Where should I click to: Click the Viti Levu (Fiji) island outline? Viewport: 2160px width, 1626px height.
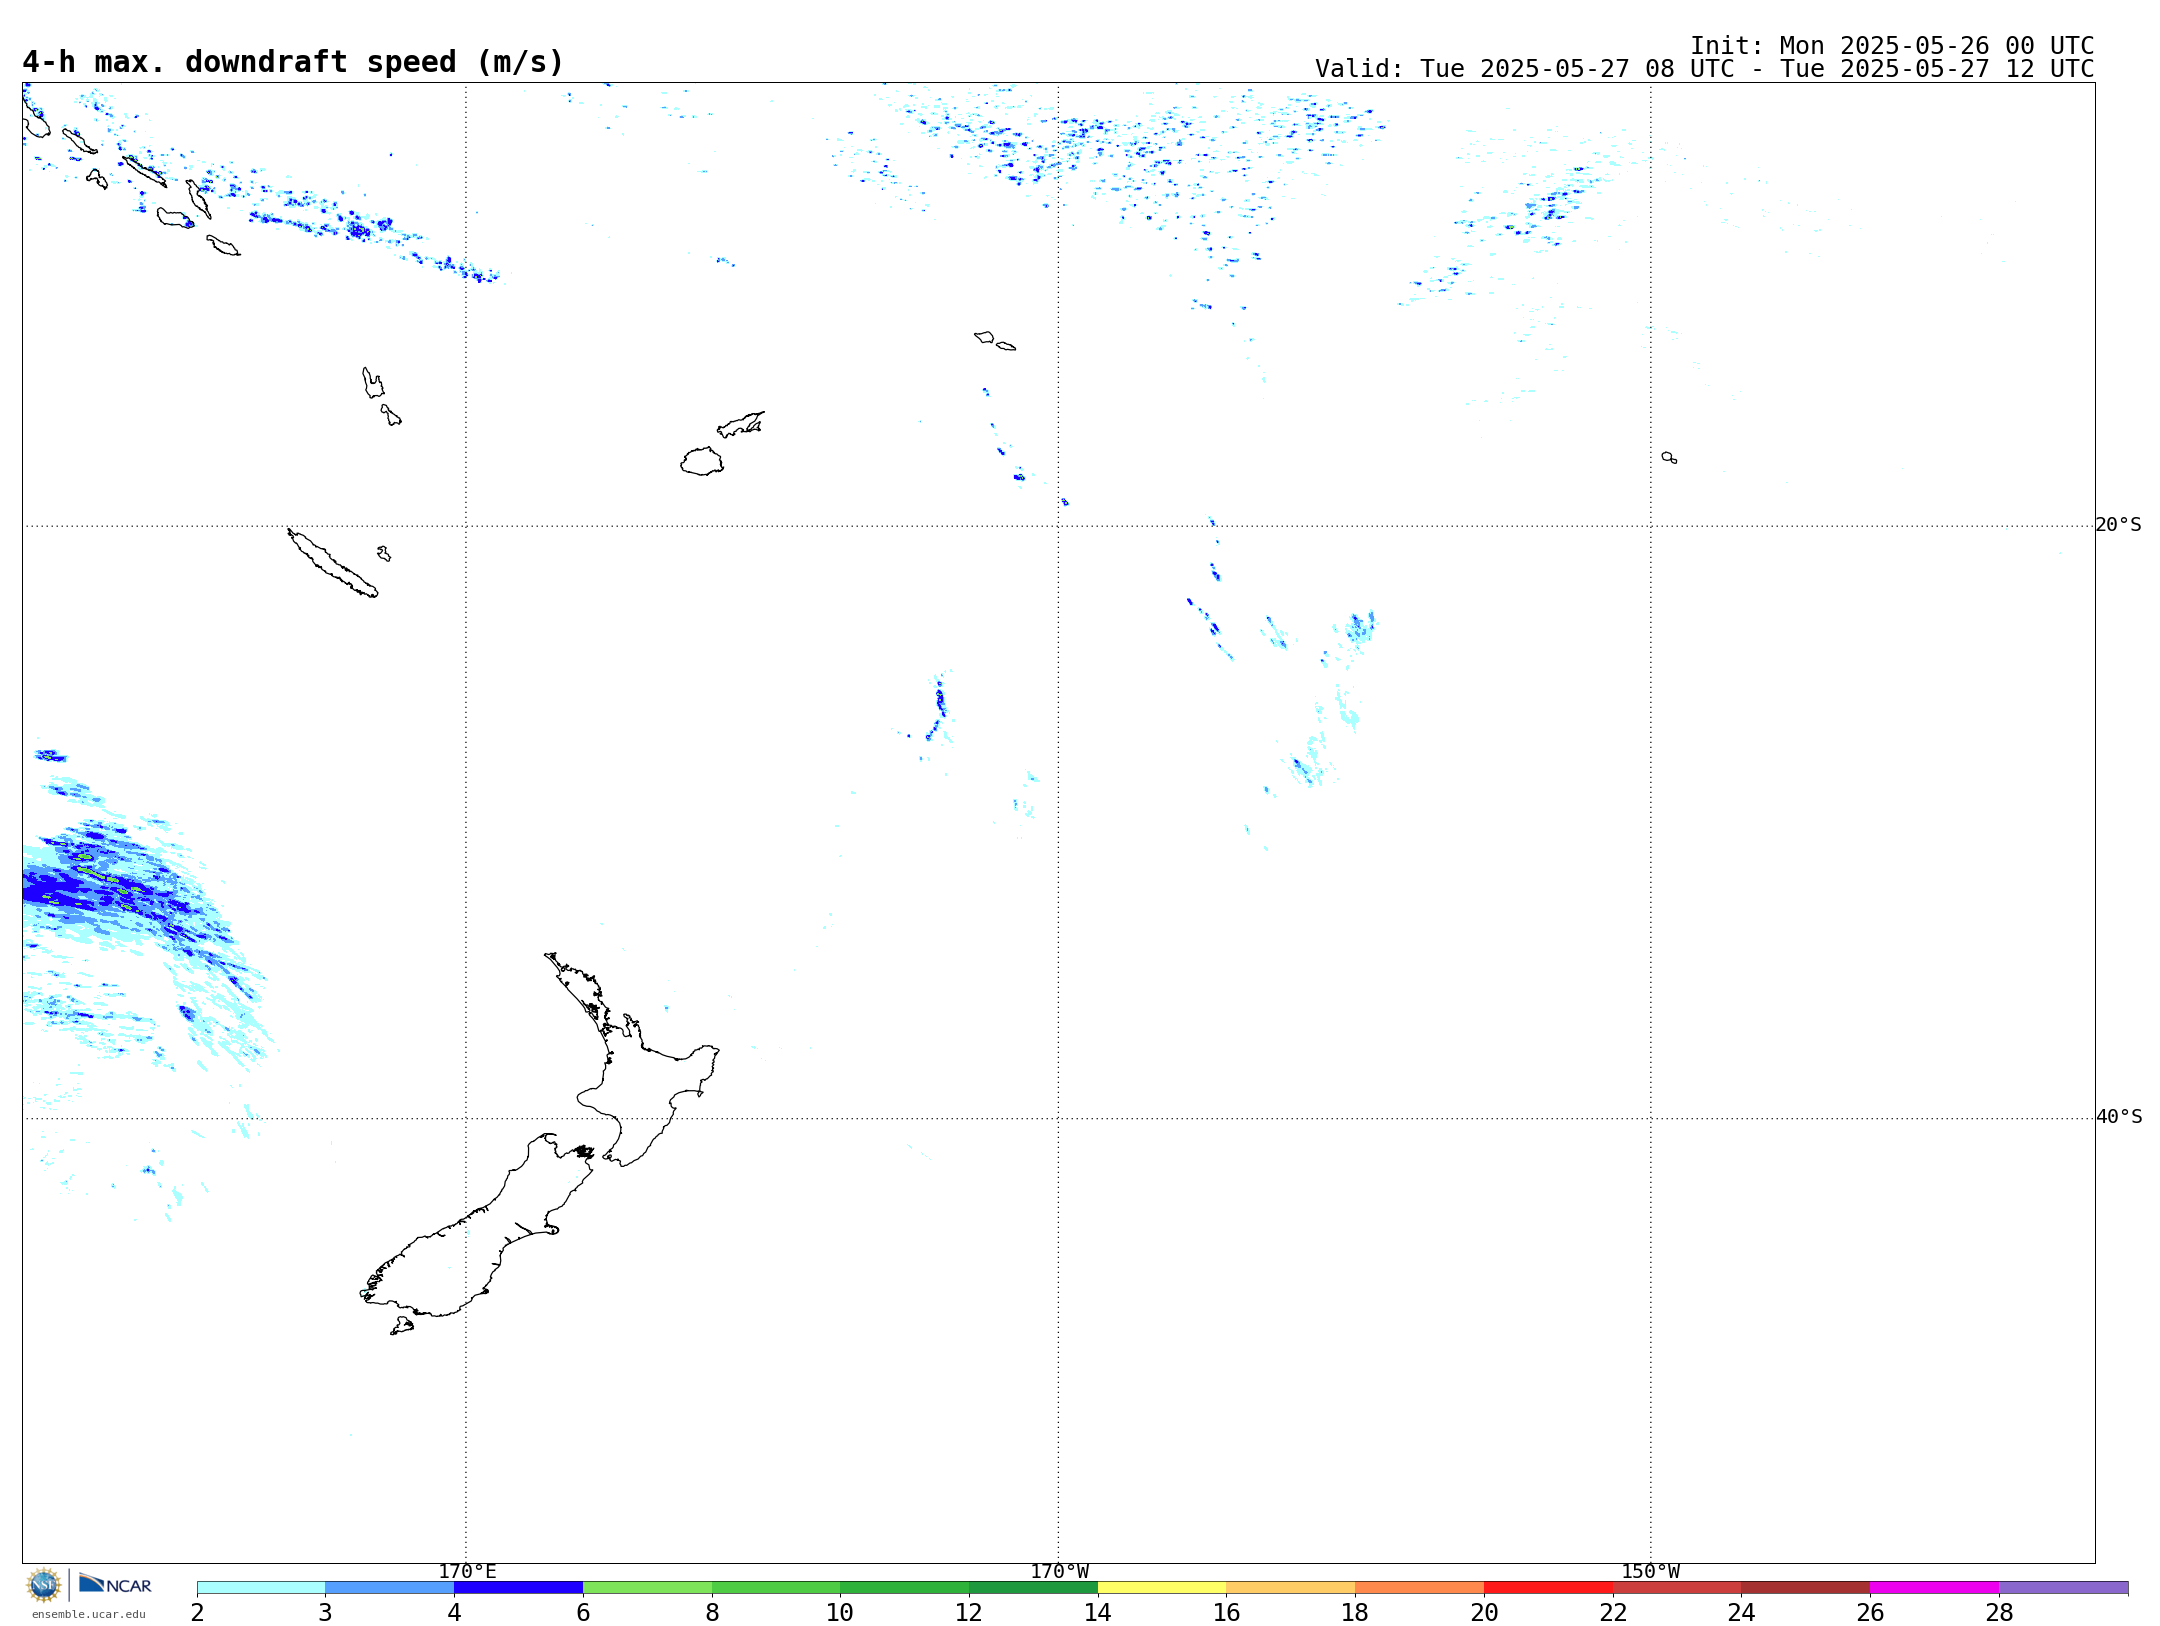pyautogui.click(x=702, y=461)
